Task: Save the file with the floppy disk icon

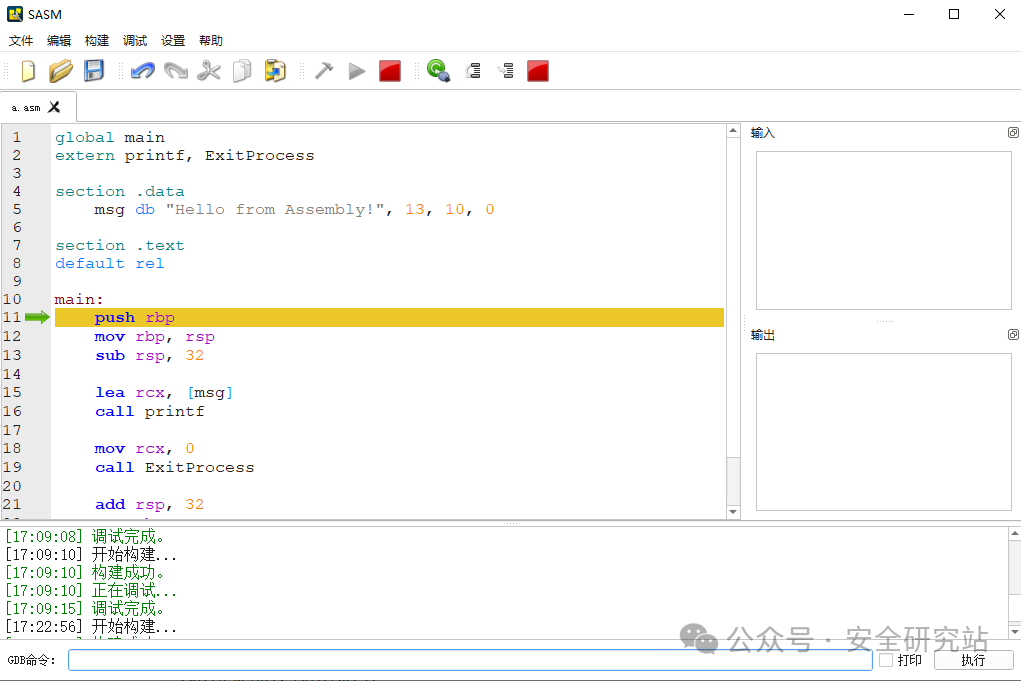Action: click(94, 71)
